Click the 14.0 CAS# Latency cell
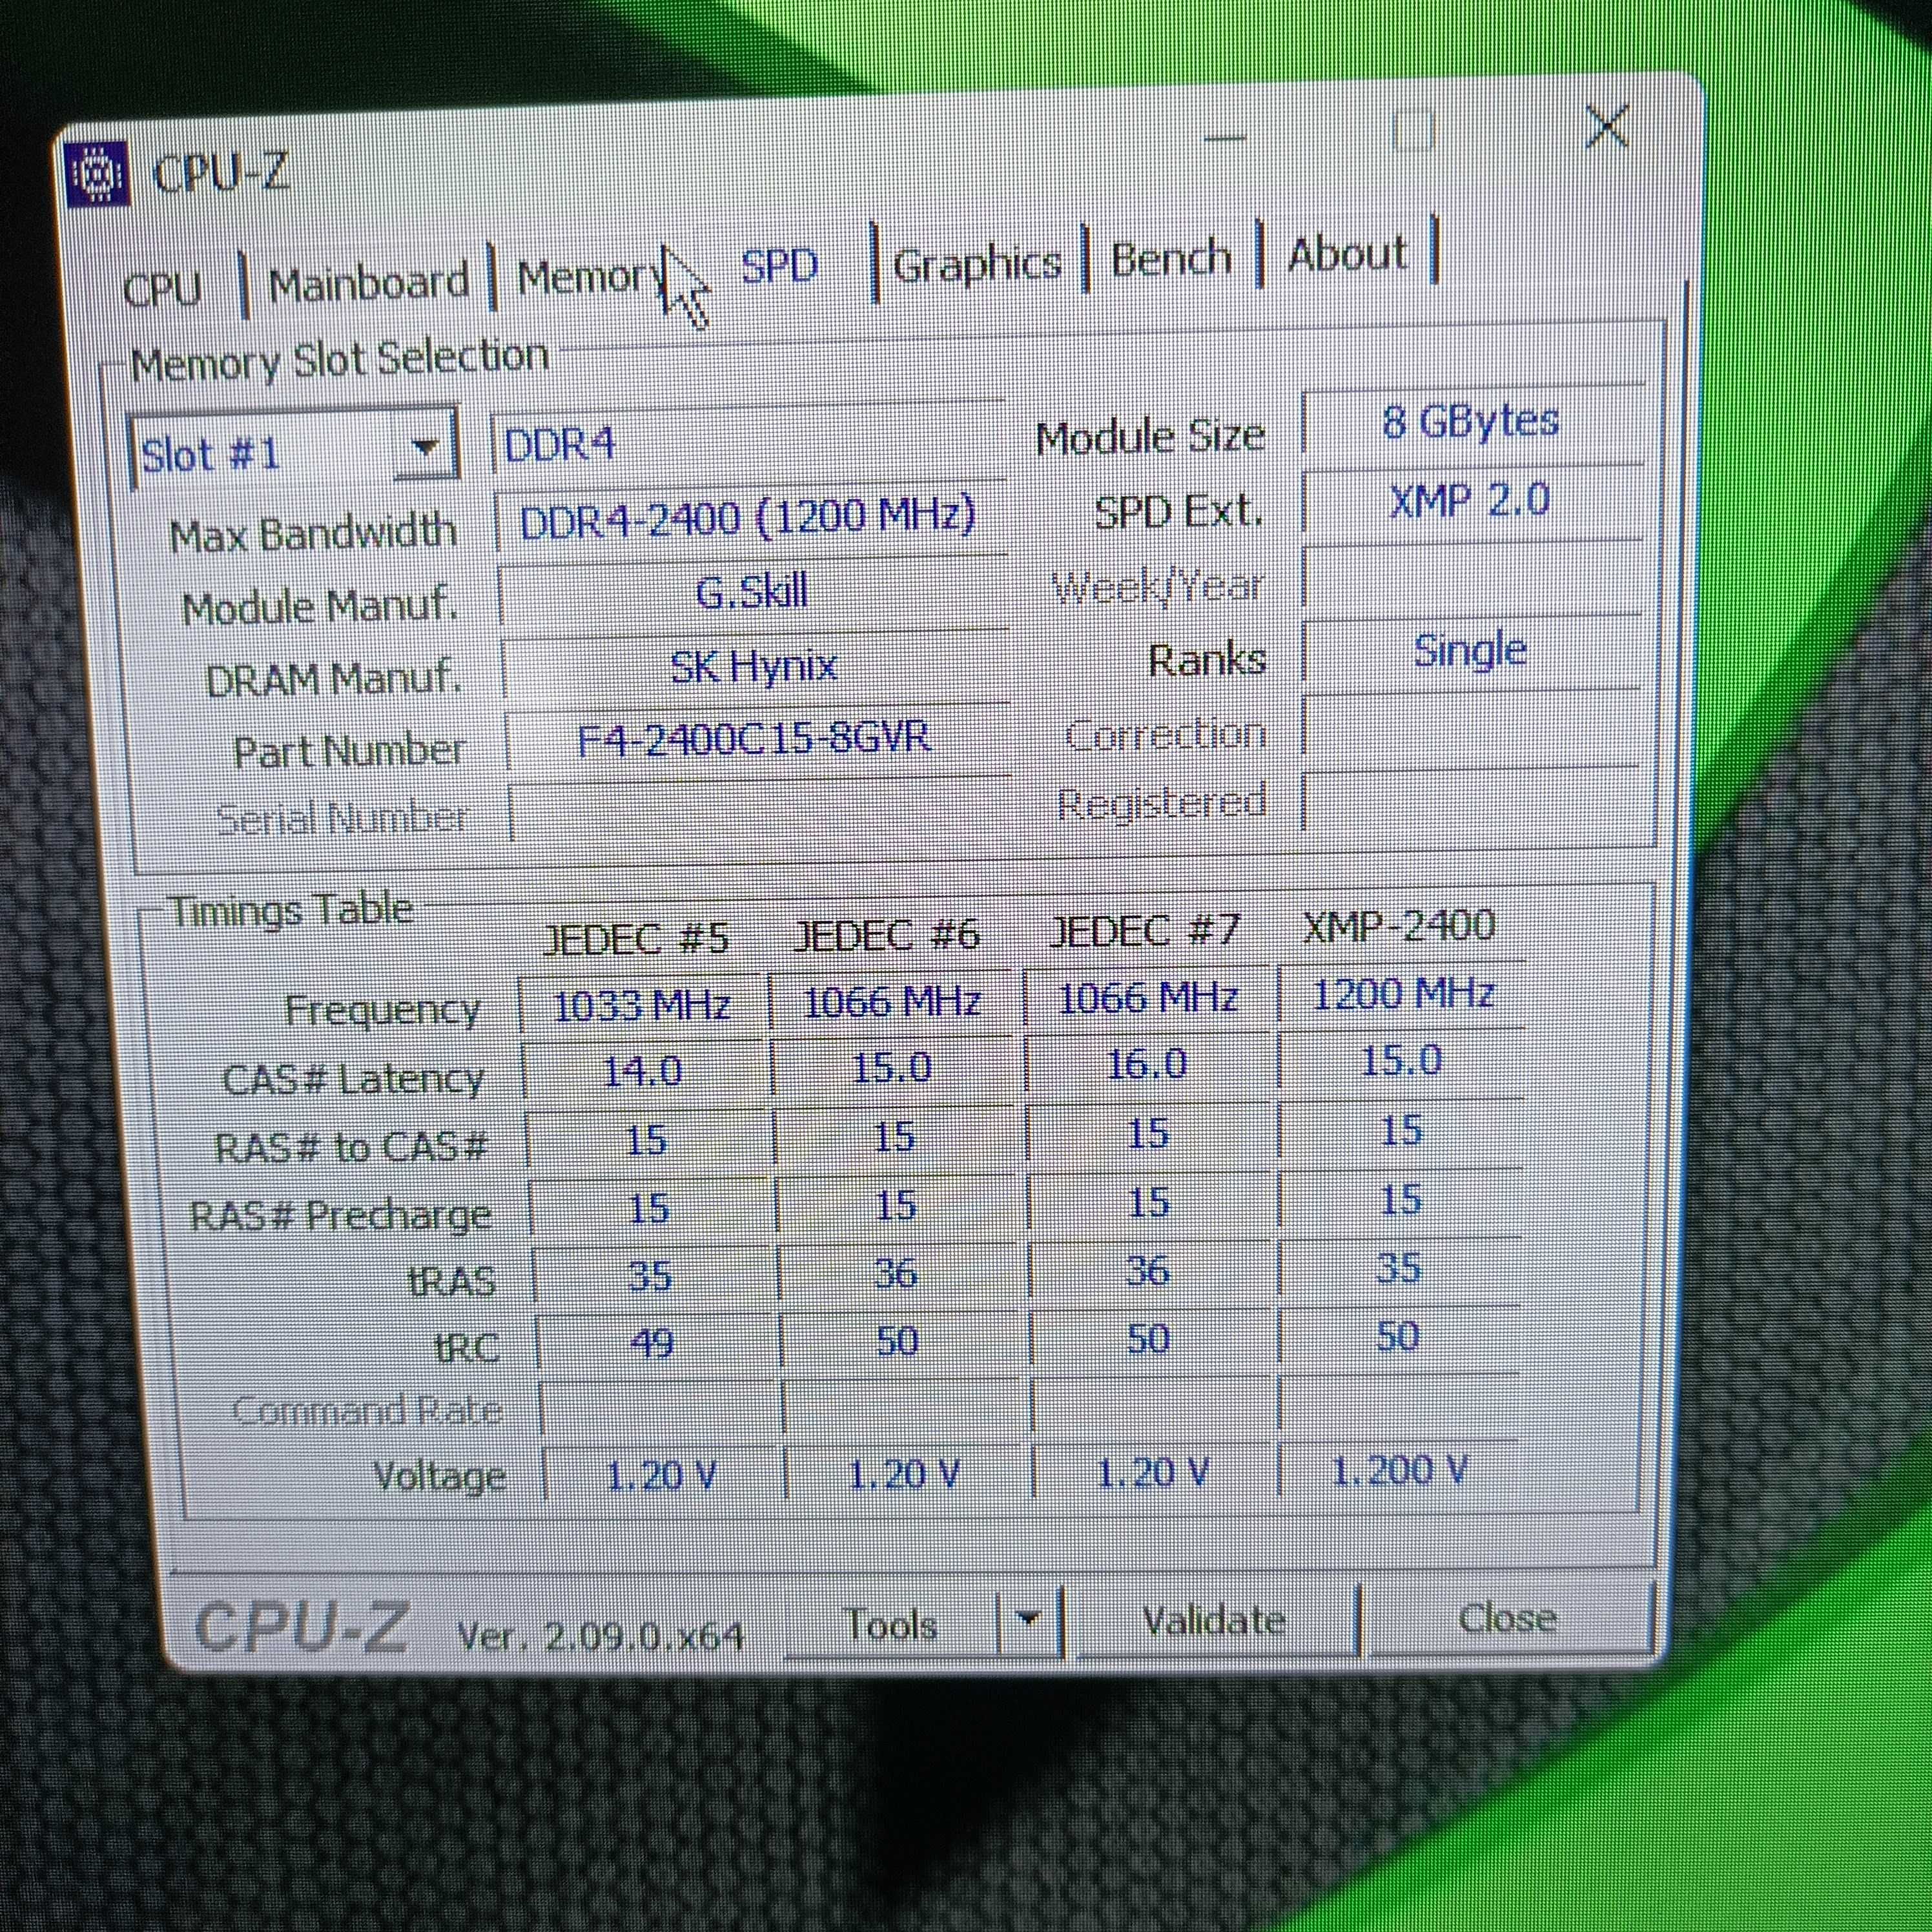1932x1932 pixels. point(644,1071)
